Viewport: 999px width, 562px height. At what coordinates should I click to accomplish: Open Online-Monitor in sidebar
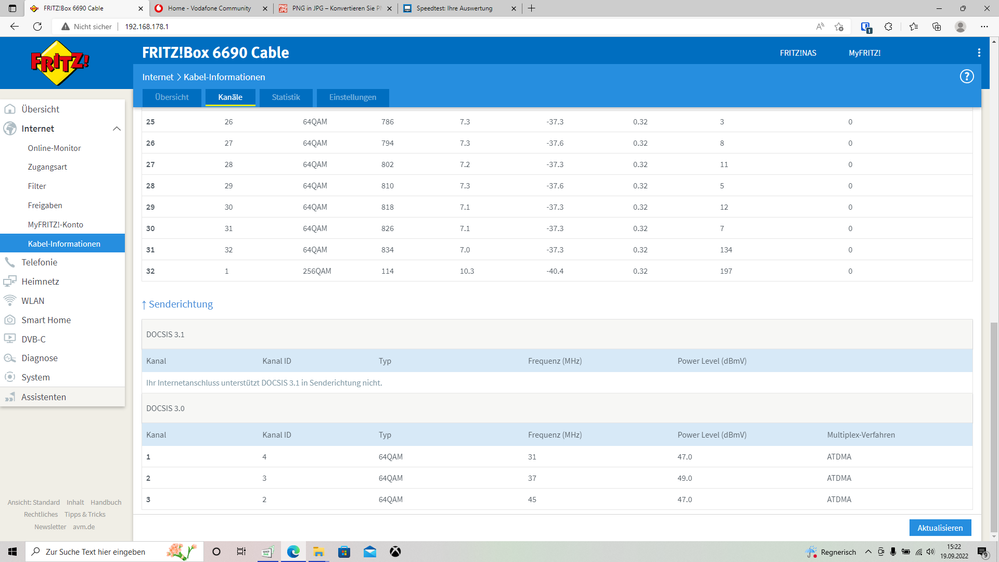coord(54,148)
